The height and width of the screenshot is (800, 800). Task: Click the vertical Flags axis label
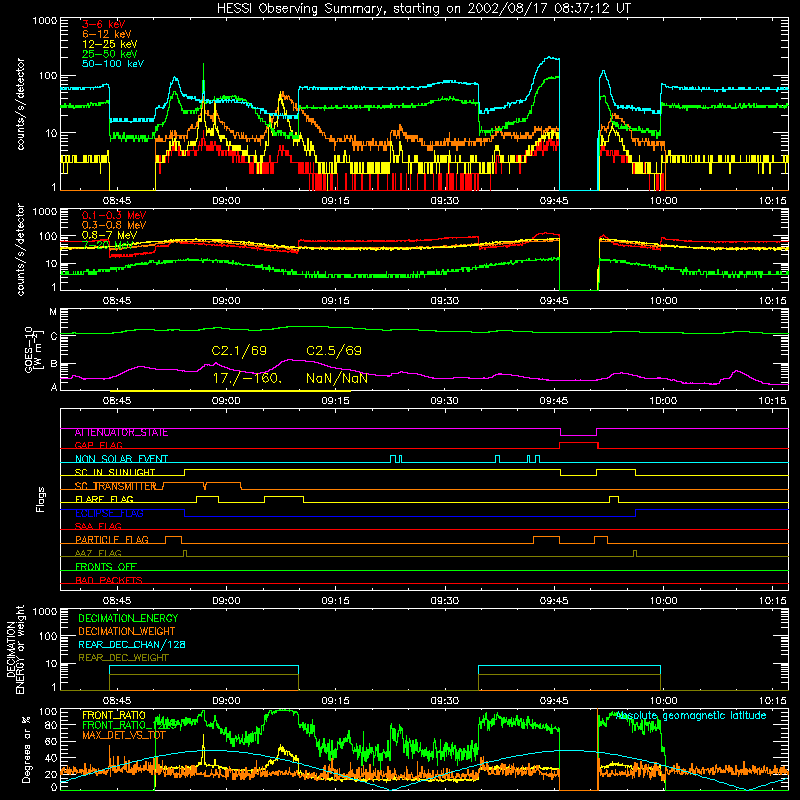pos(41,499)
